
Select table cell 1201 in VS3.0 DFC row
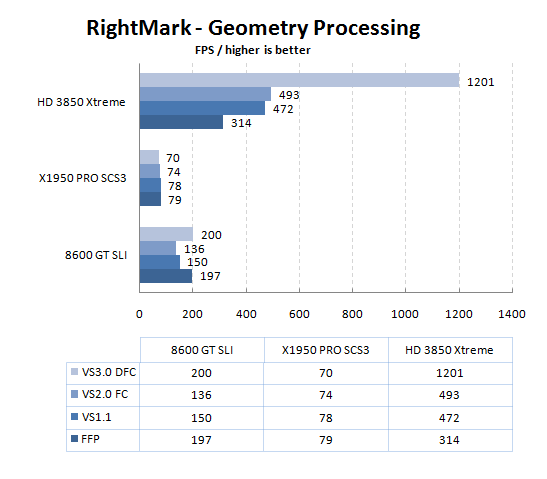point(450,373)
